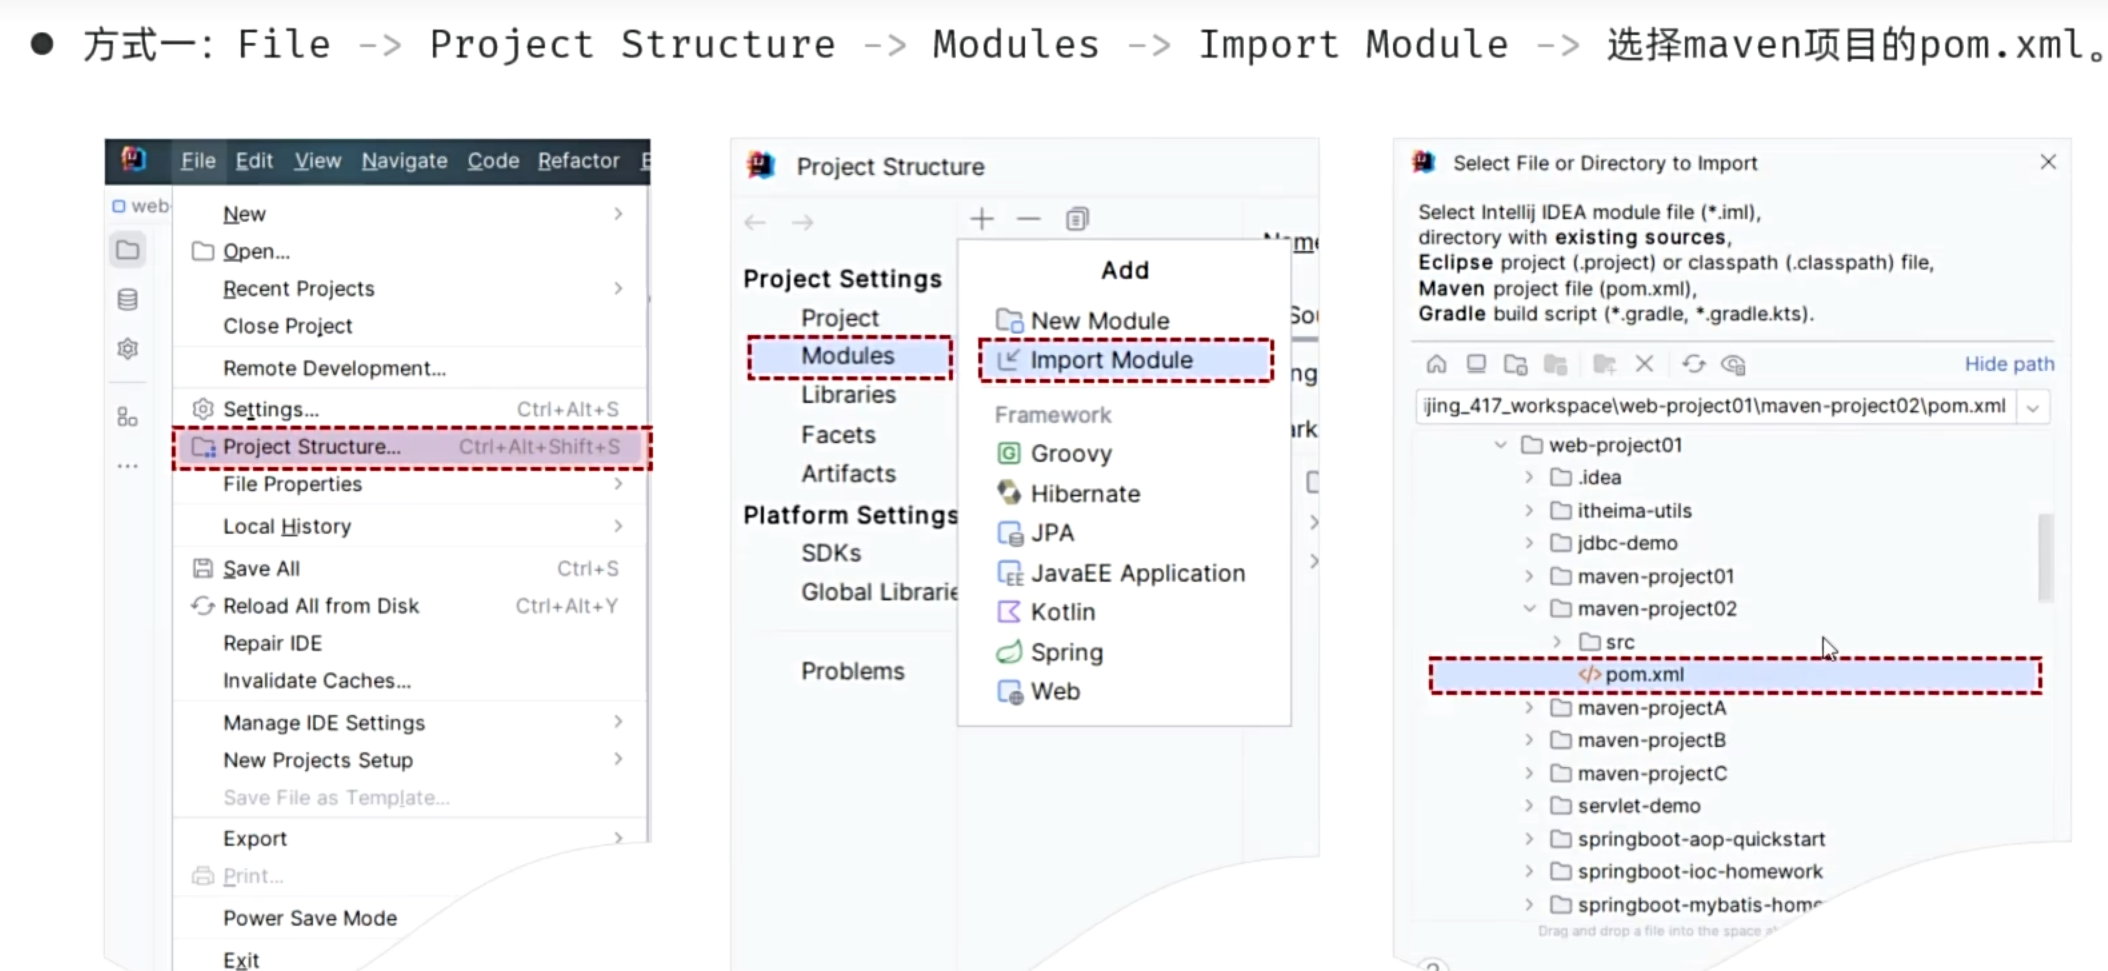Viewport: 2108px width, 971px height.
Task: Open the Navigate menu
Action: click(x=404, y=161)
